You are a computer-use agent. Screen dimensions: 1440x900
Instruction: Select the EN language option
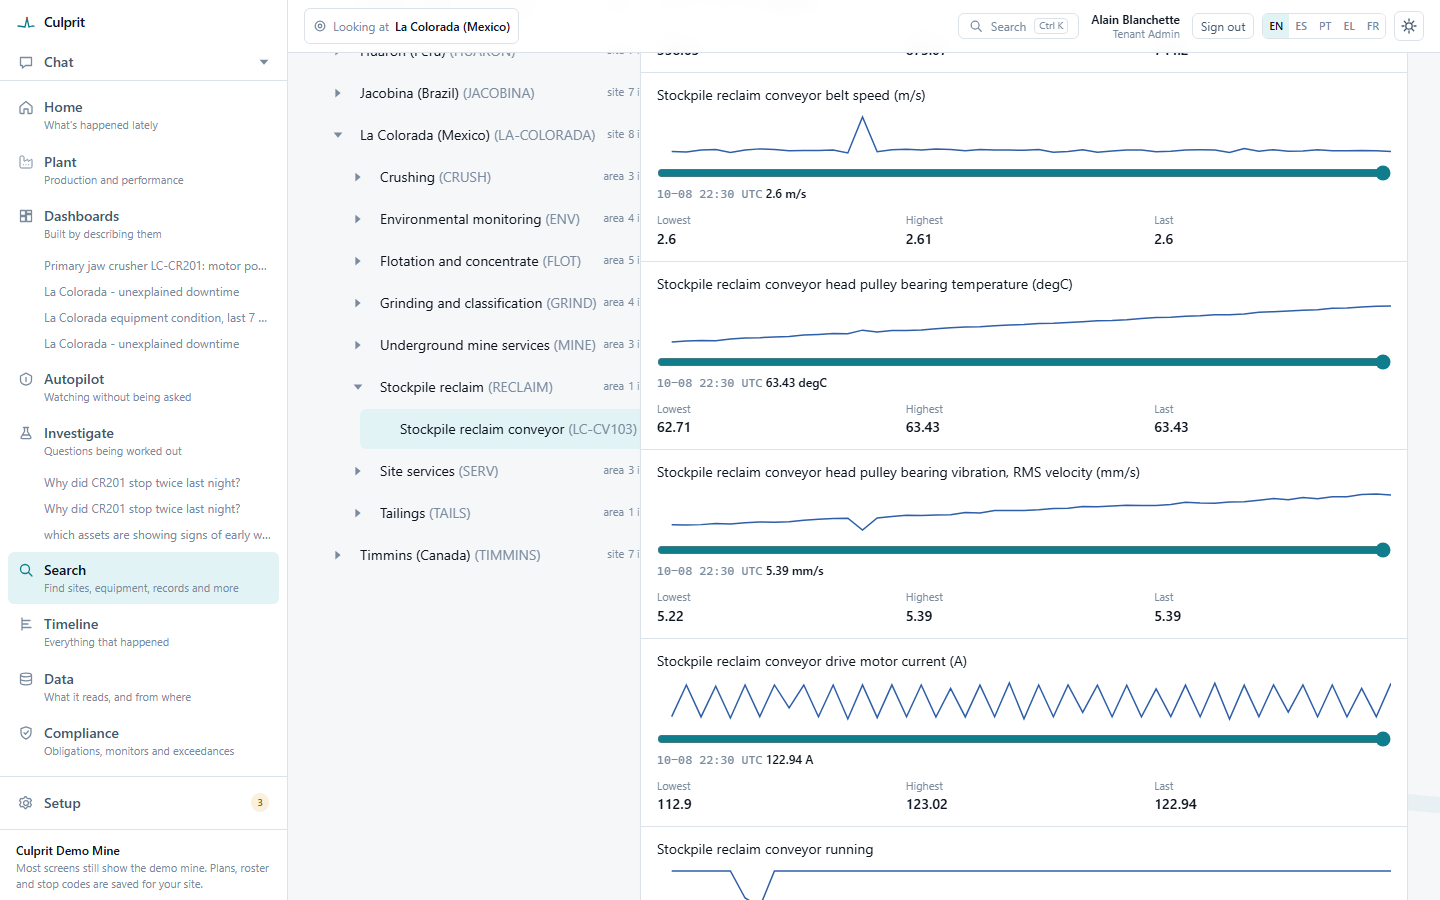pyautogui.click(x=1276, y=27)
